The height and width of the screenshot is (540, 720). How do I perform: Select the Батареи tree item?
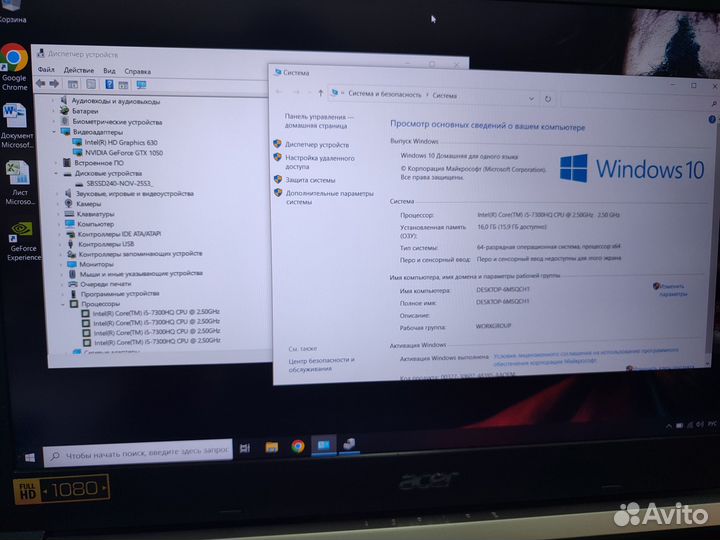(85, 111)
